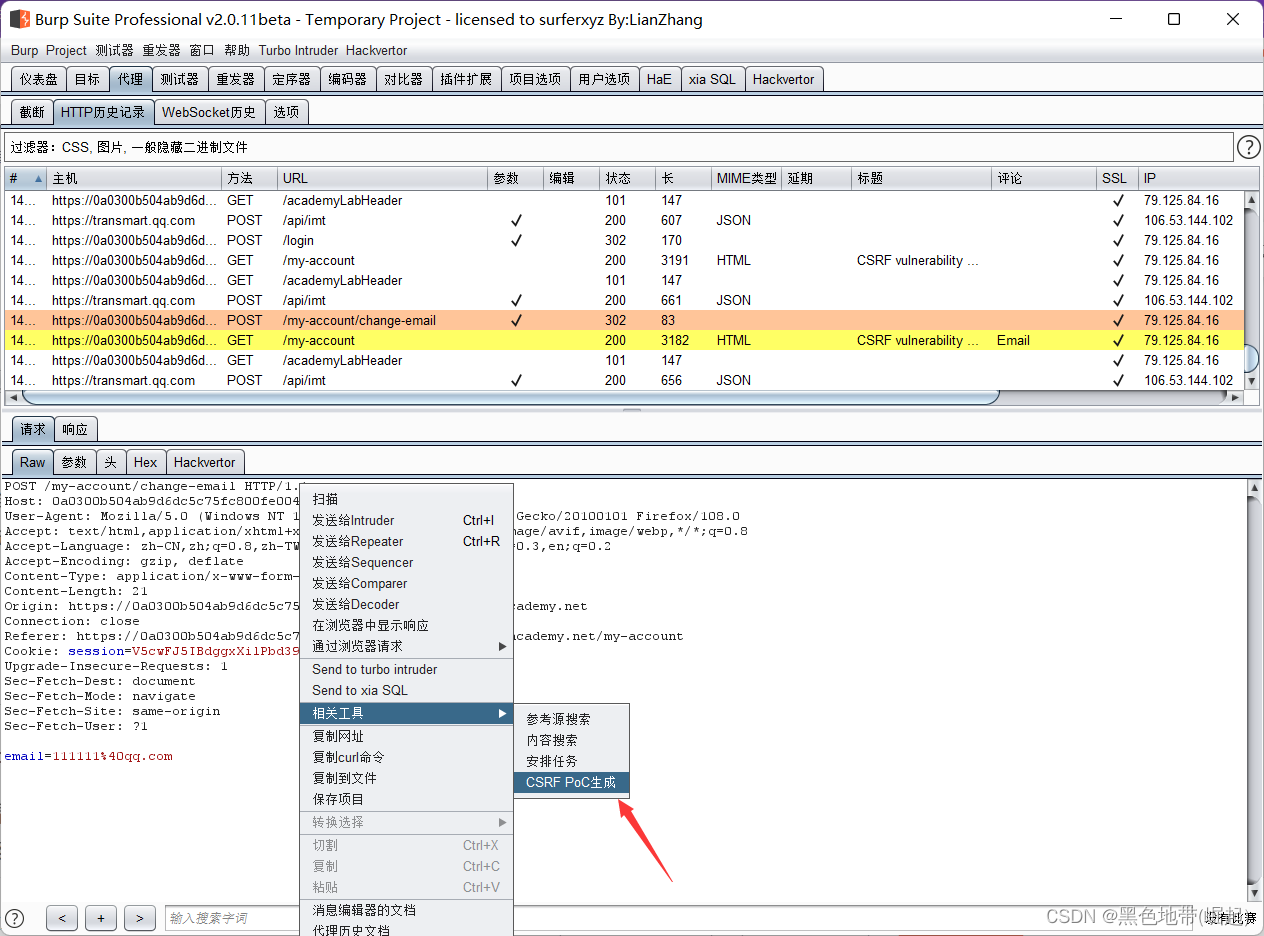
Task: Open the 窗口 menu
Action: tap(202, 50)
